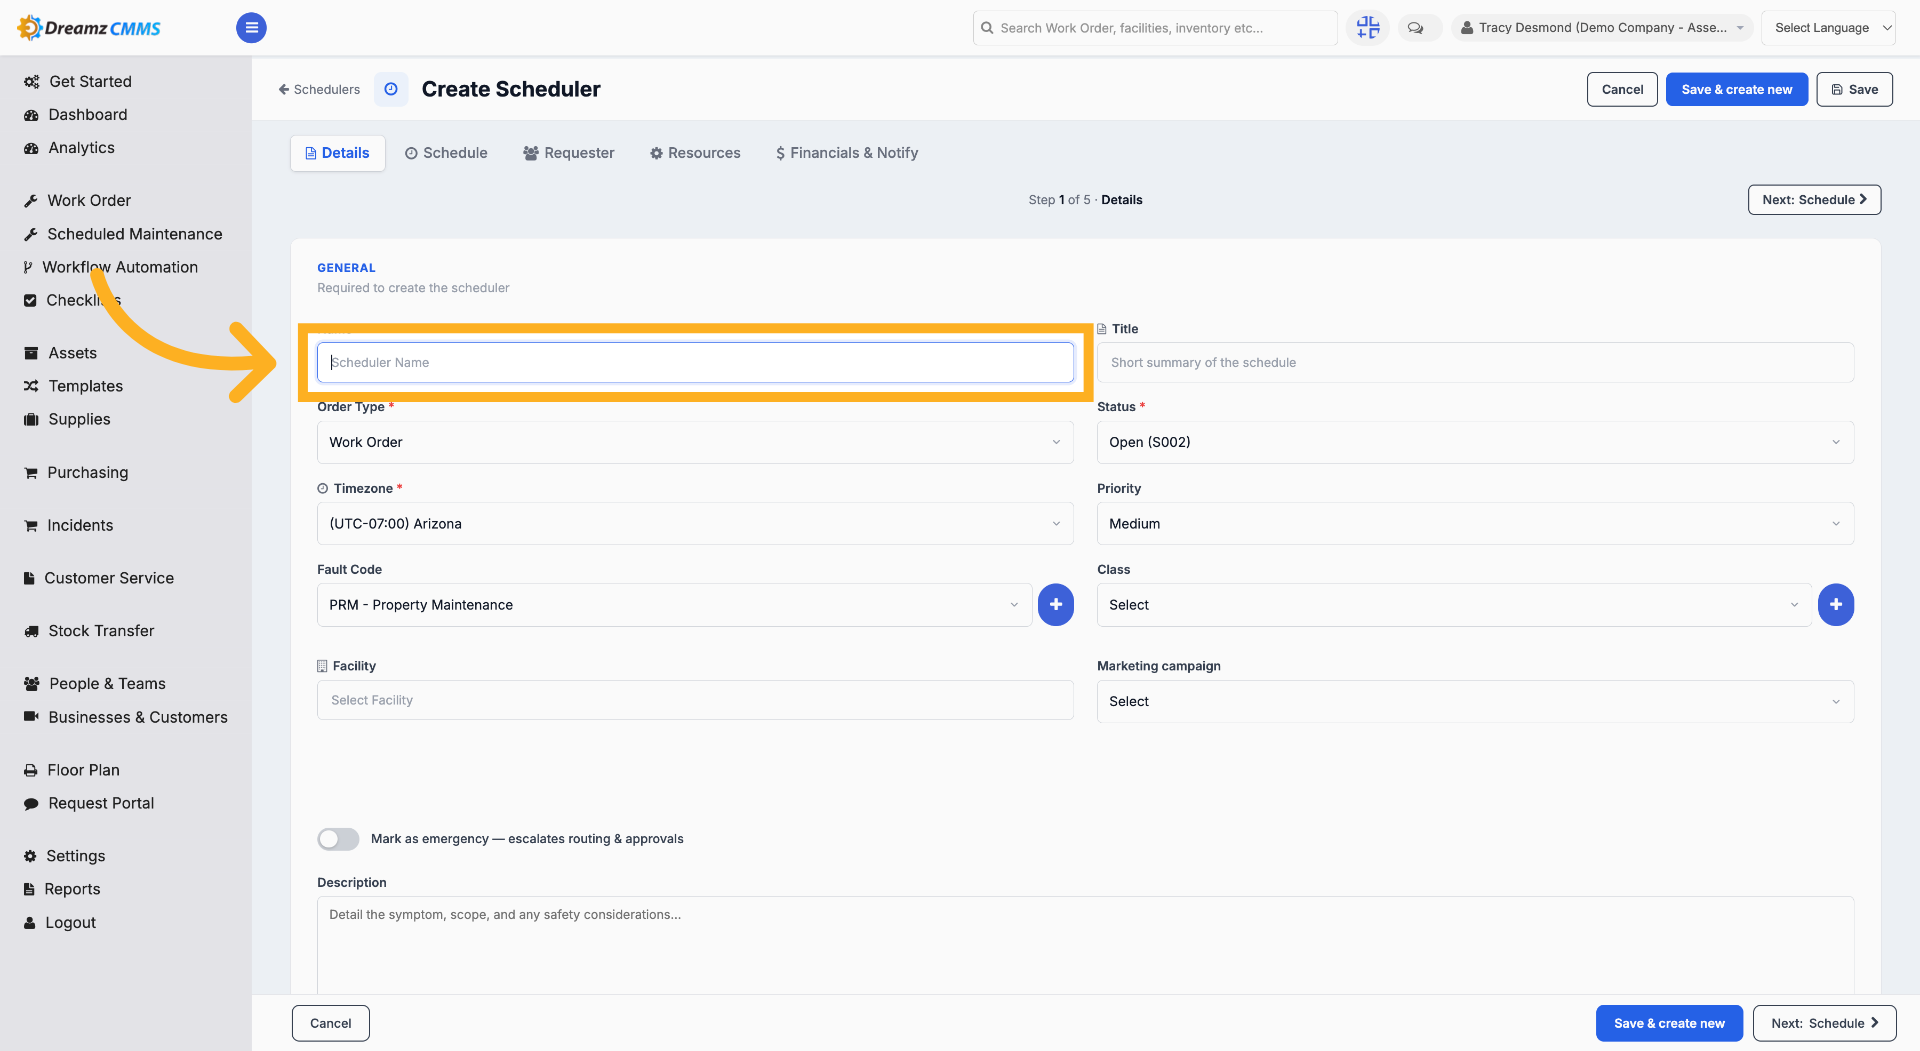Click the Select Facility field
The height and width of the screenshot is (1051, 1920).
[695, 700]
